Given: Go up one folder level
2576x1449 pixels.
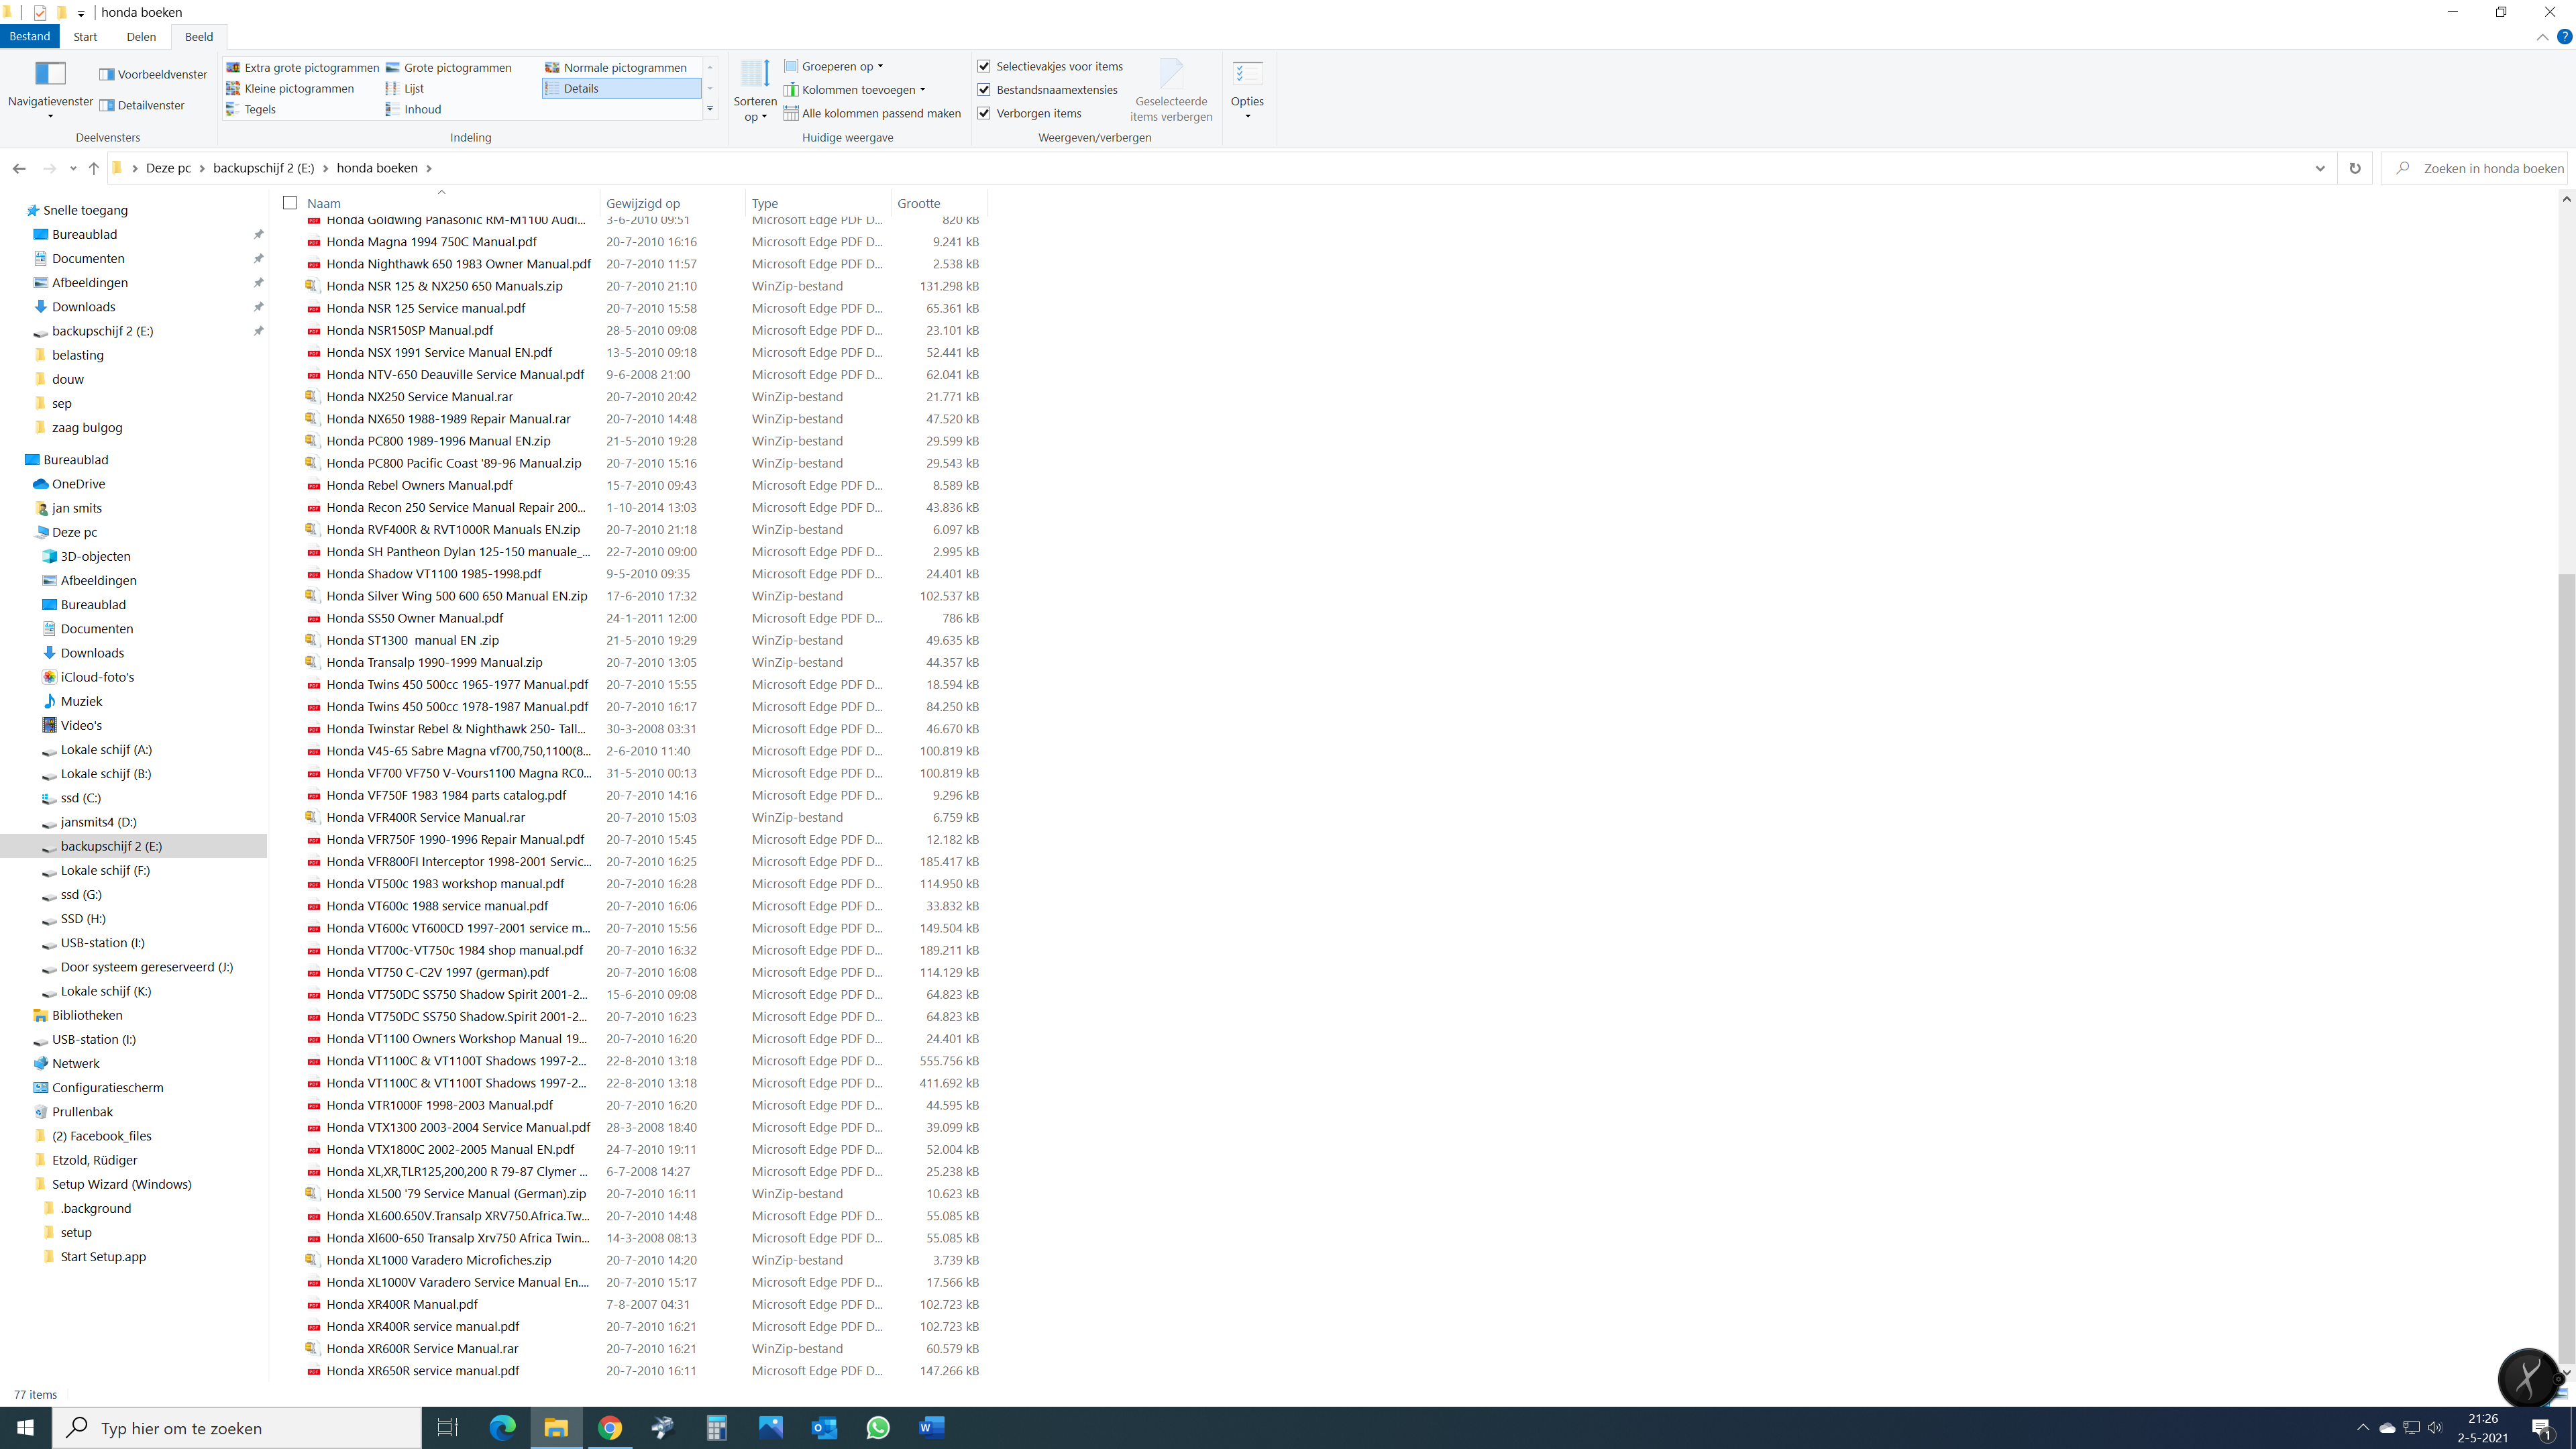Looking at the screenshot, I should click(x=93, y=168).
